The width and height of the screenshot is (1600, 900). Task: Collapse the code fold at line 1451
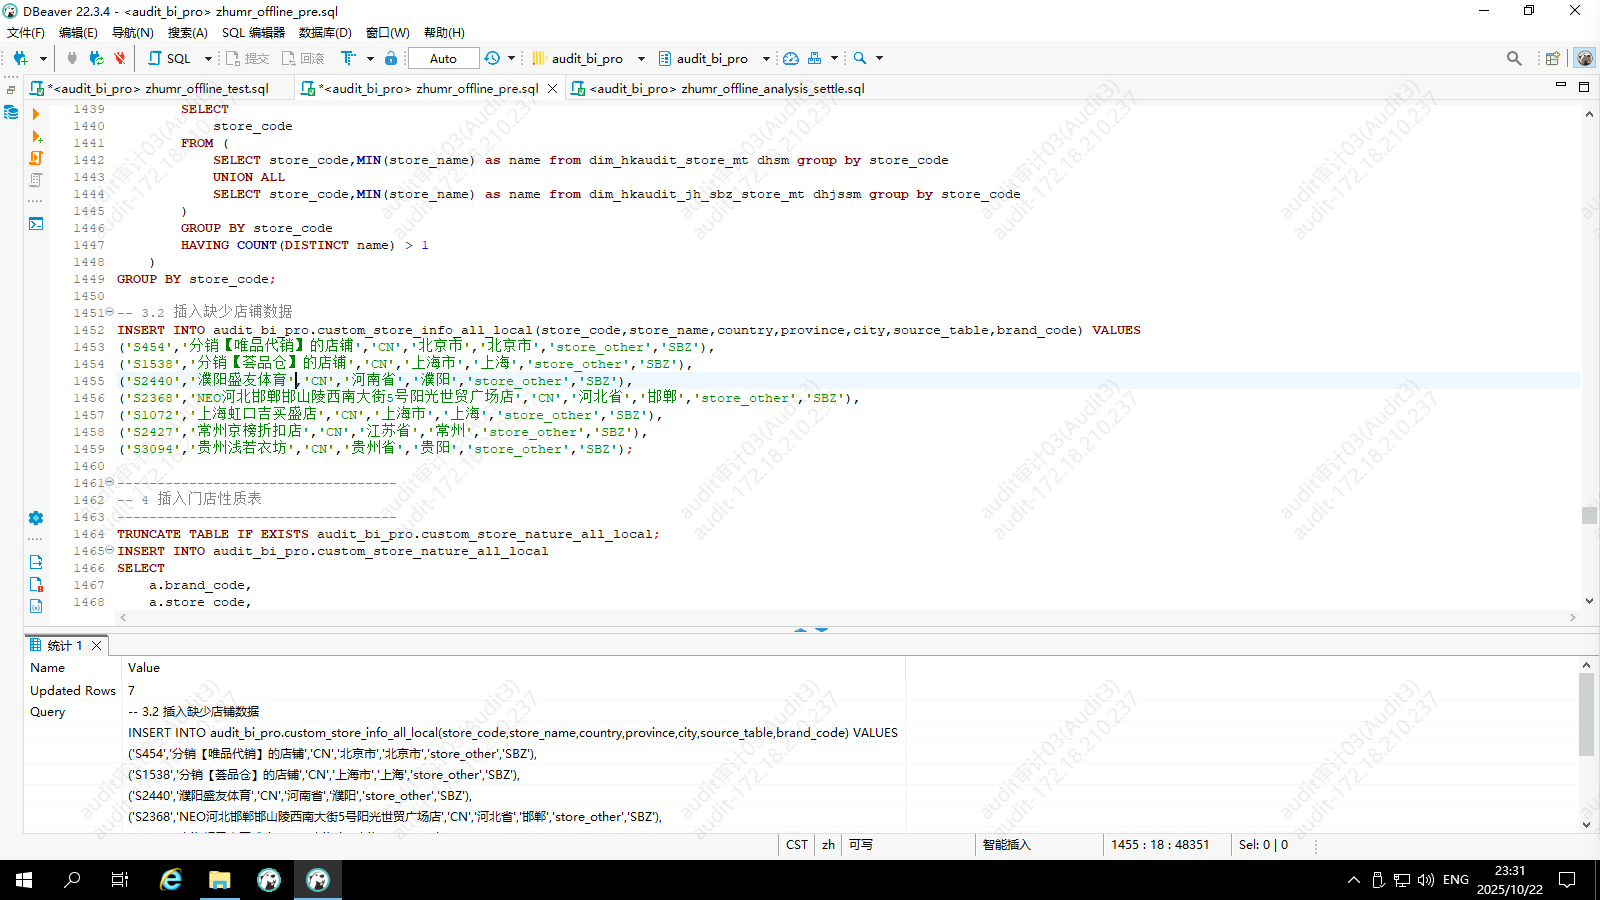110,312
